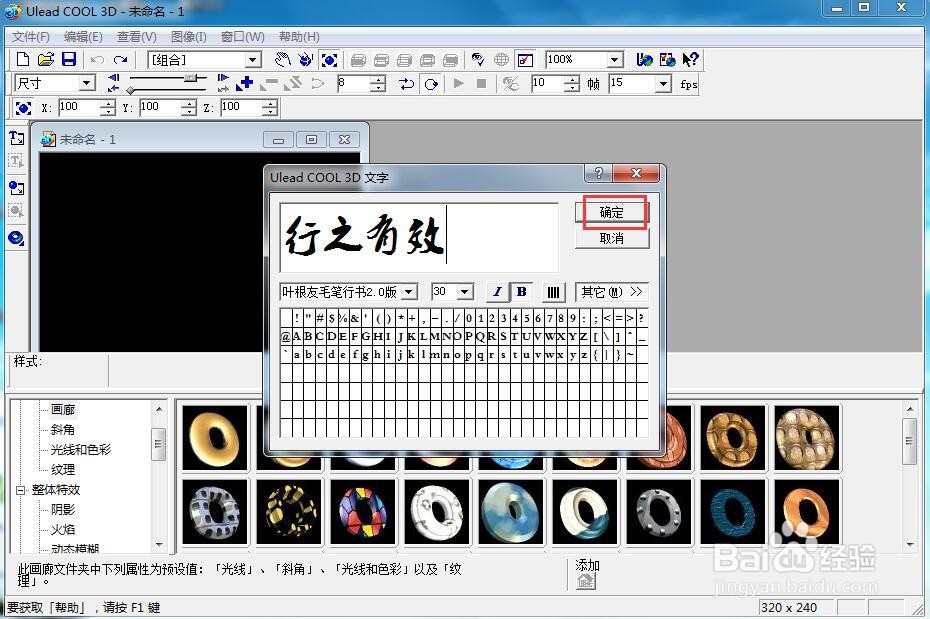Toggle the display output checkmark icon
This screenshot has width=930, height=619.
click(x=525, y=60)
